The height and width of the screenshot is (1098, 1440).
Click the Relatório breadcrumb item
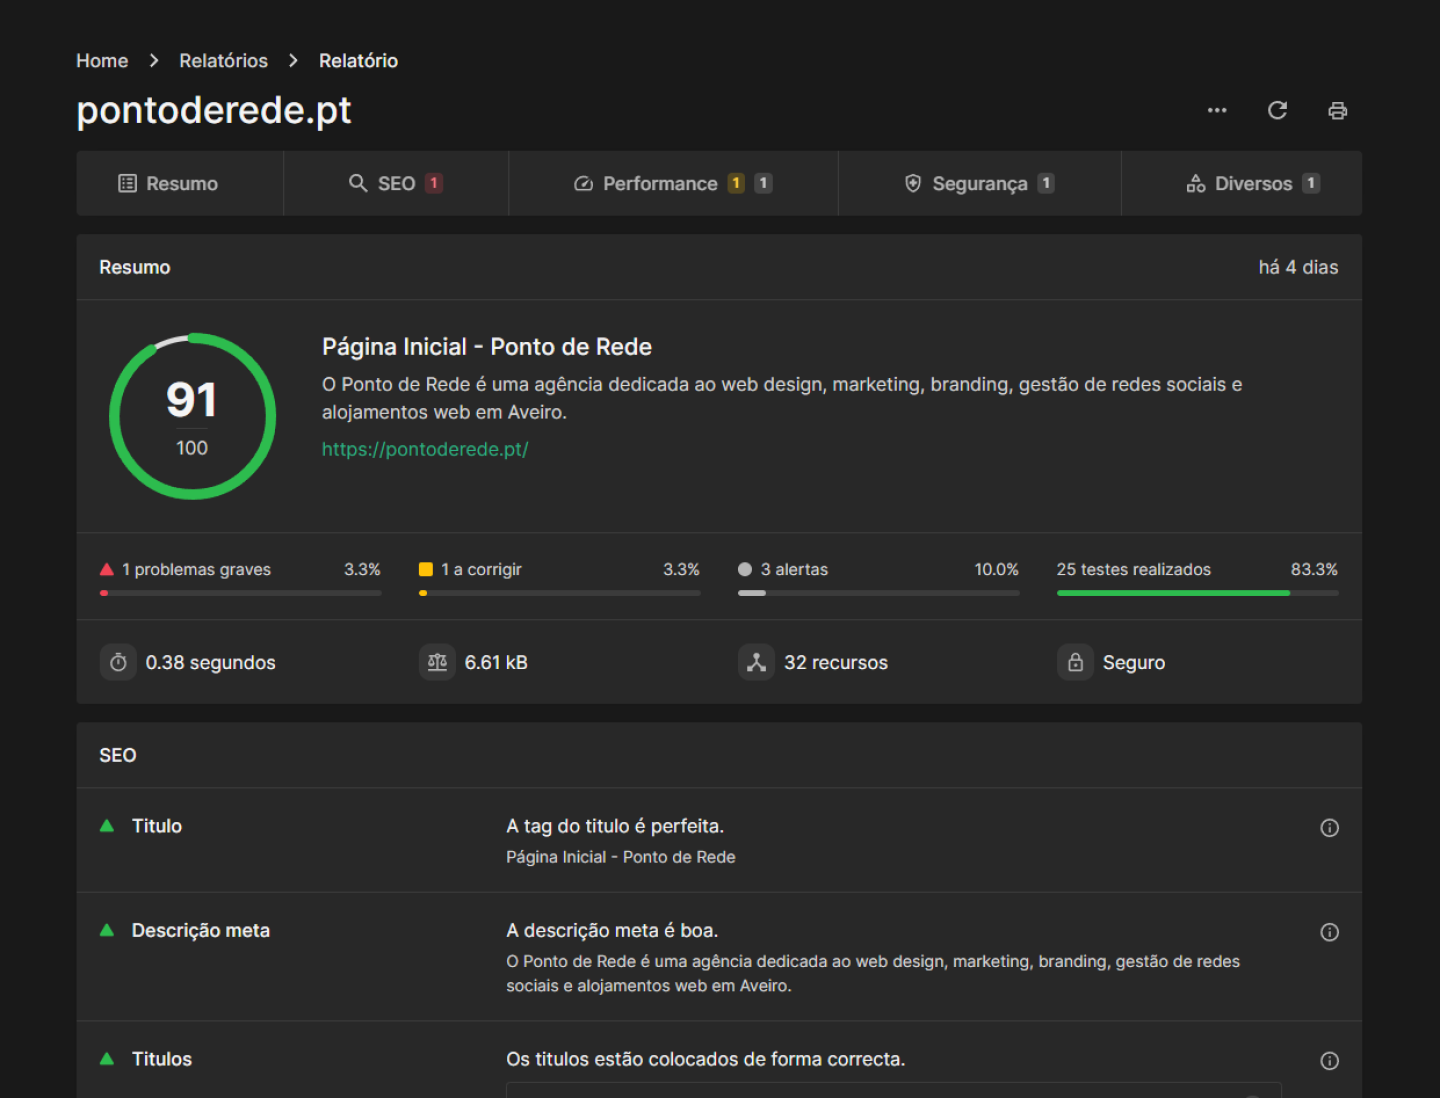point(358,61)
